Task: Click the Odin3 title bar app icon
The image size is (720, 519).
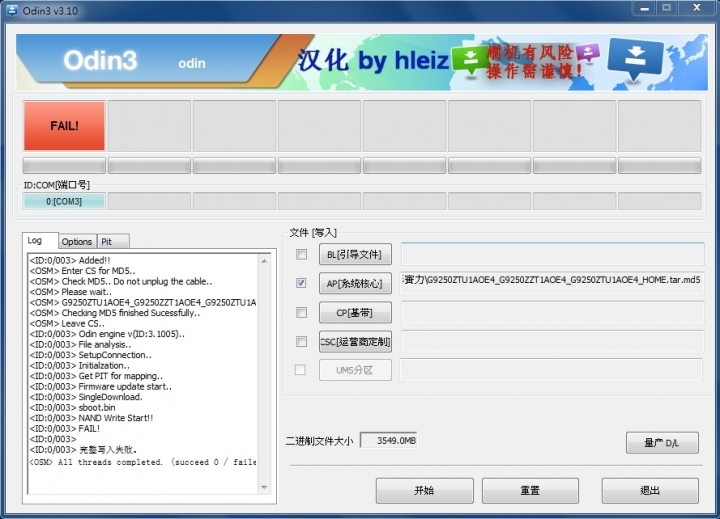Action: 11,10
